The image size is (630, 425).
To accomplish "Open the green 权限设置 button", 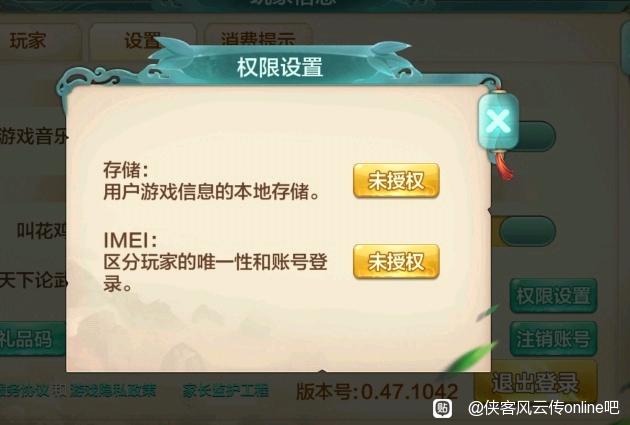I will tap(553, 296).
